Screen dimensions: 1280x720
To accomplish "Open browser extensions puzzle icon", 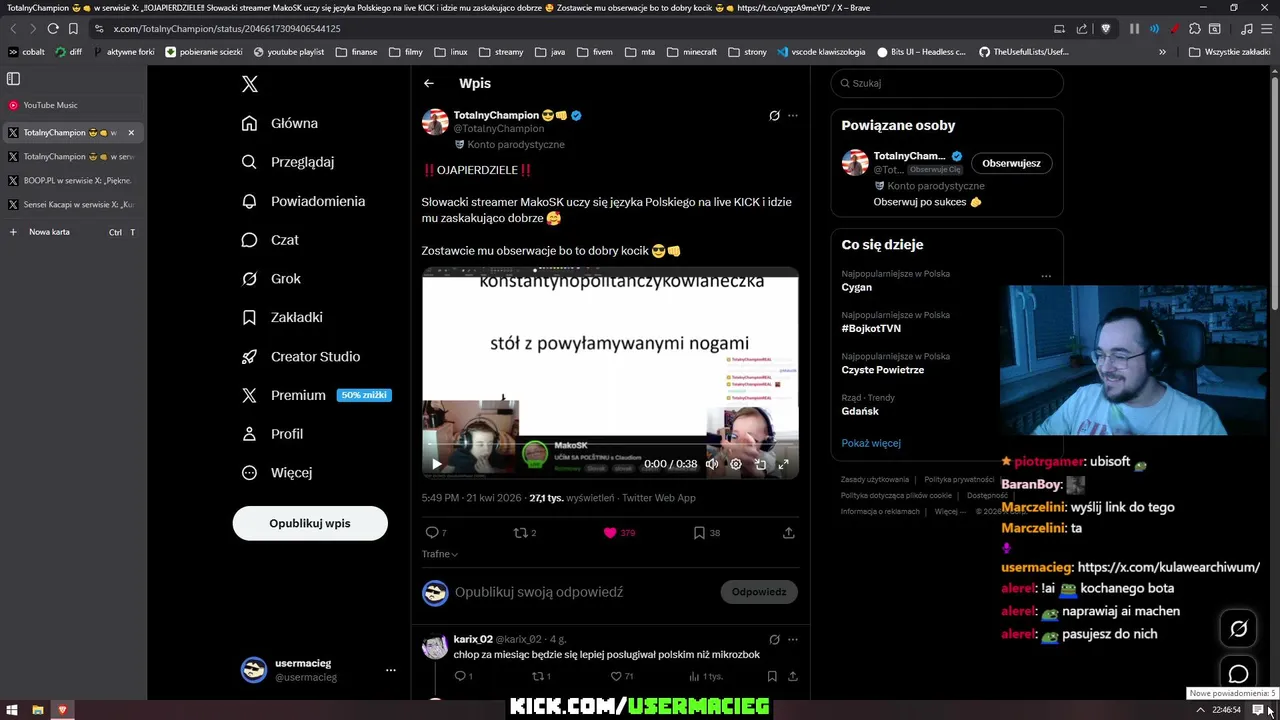I will tap(1195, 29).
